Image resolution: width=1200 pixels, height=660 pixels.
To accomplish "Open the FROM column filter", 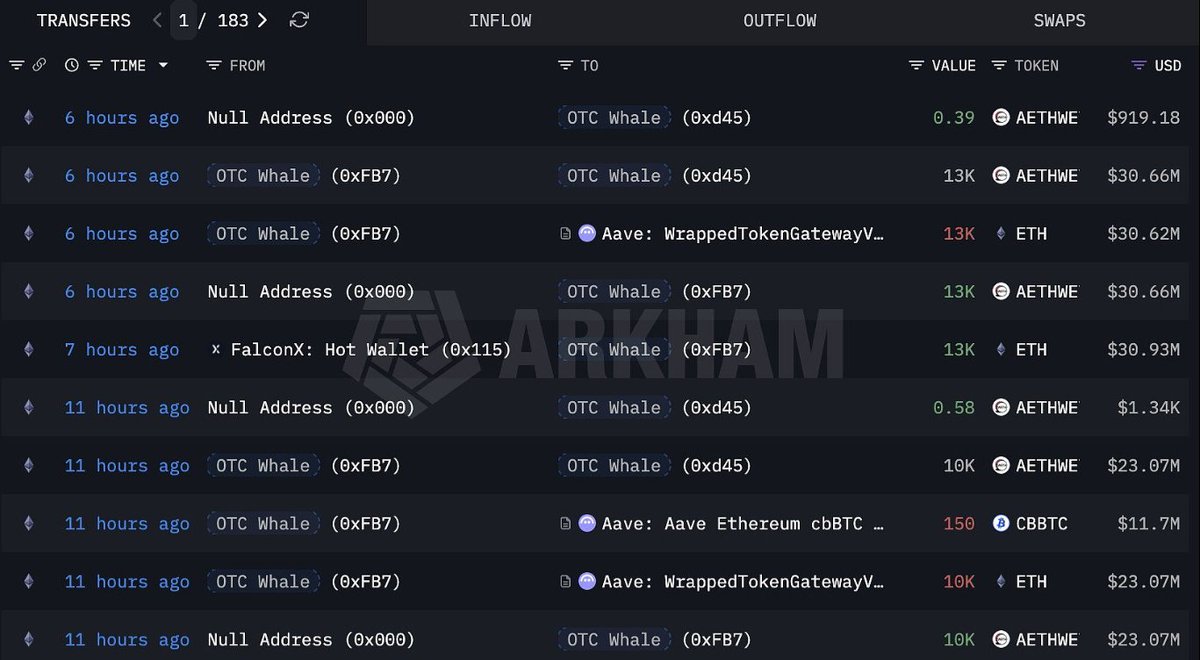I will [213, 65].
